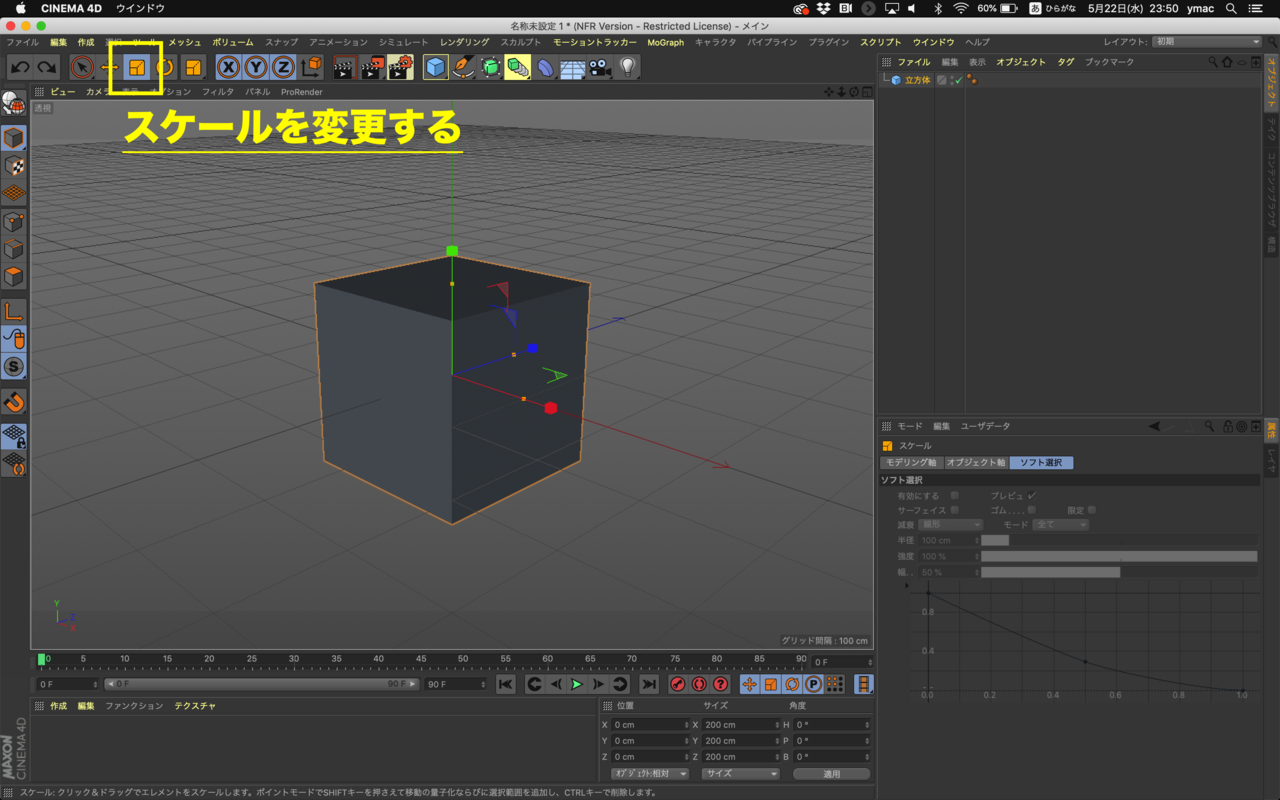This screenshot has width=1280, height=800.
Task: Select 立方体 object in Object Manager
Action: (917, 80)
